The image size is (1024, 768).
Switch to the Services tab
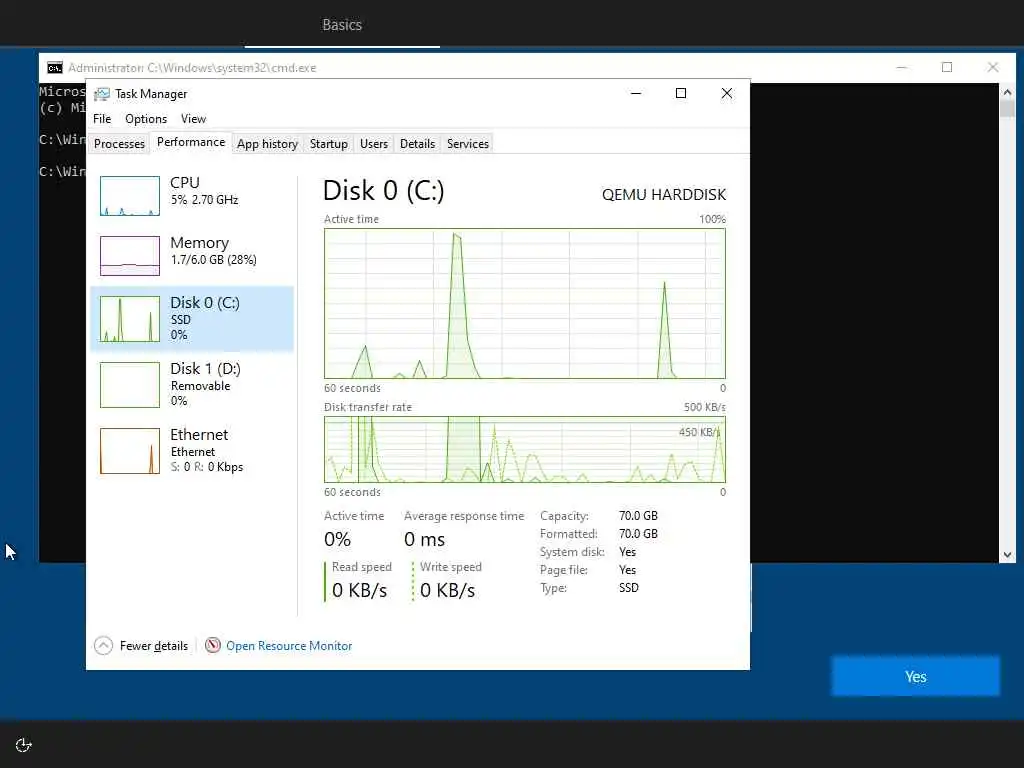coord(468,144)
